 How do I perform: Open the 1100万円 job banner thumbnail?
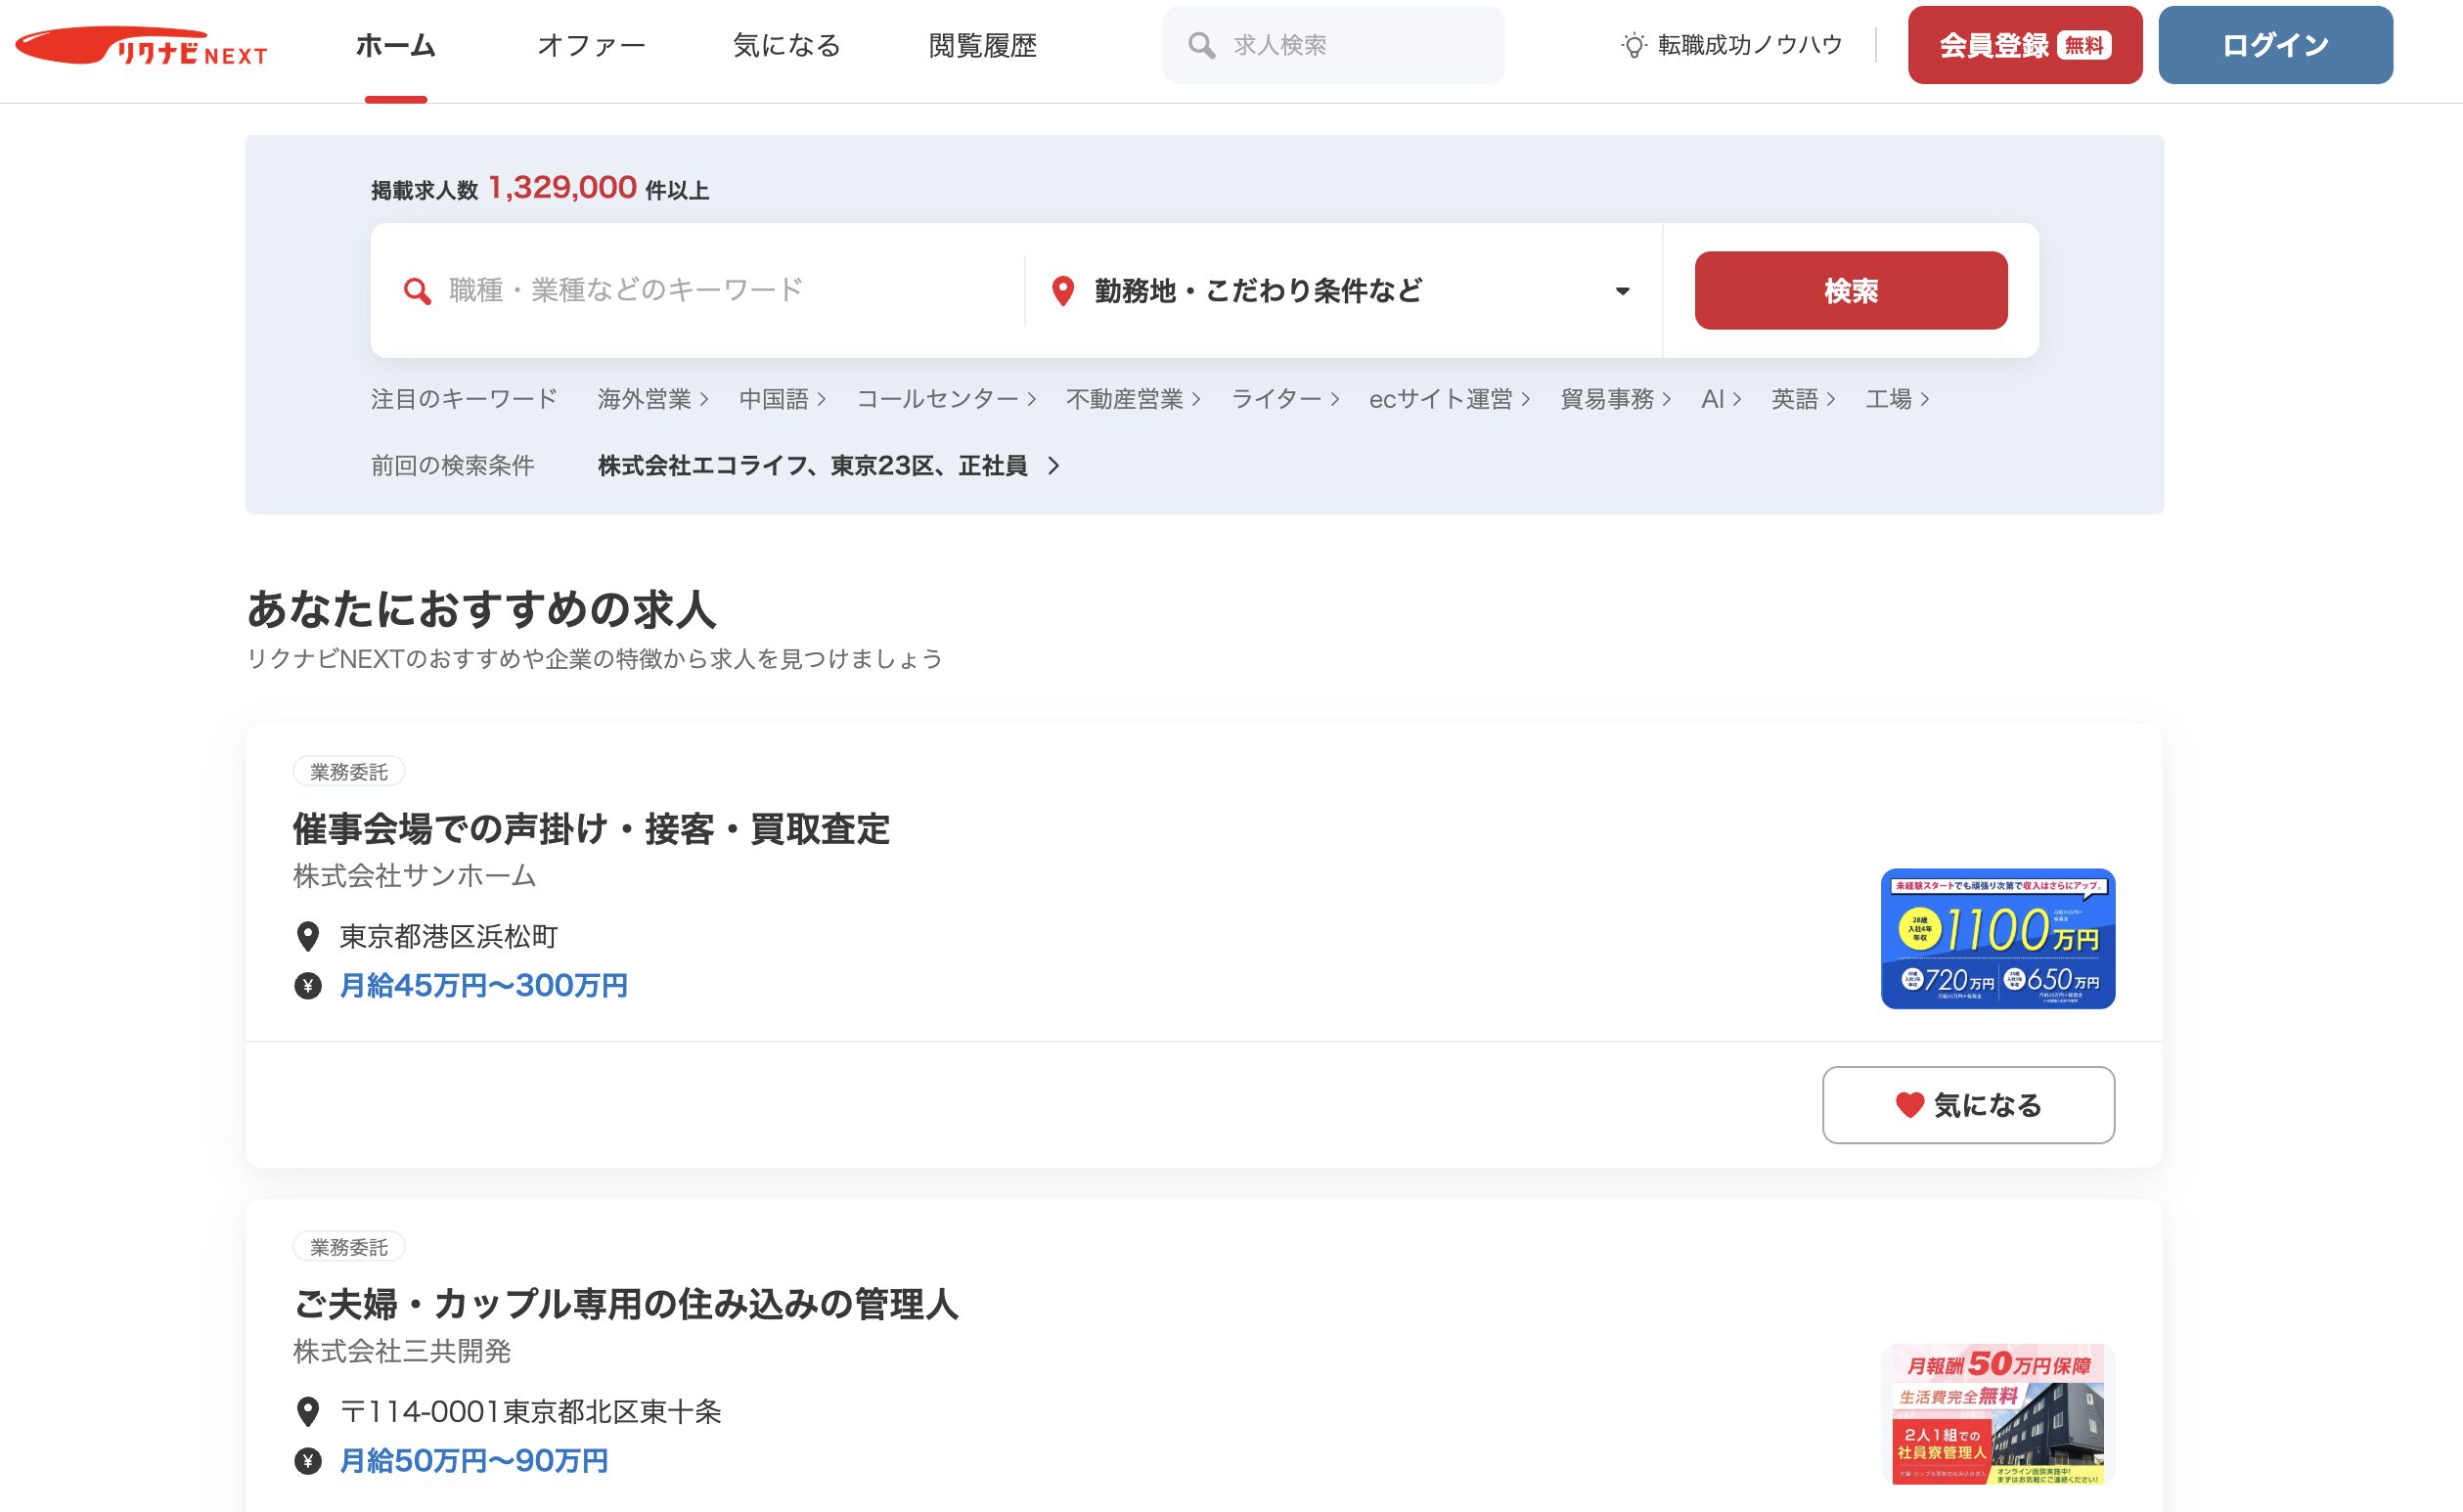pos(1997,938)
